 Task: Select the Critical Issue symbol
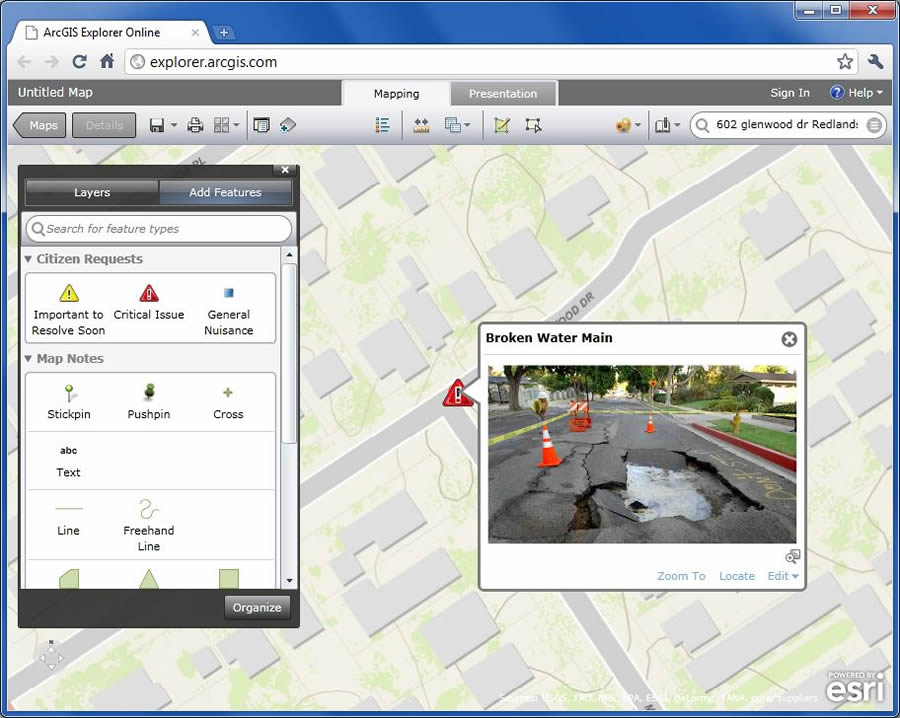point(149,303)
